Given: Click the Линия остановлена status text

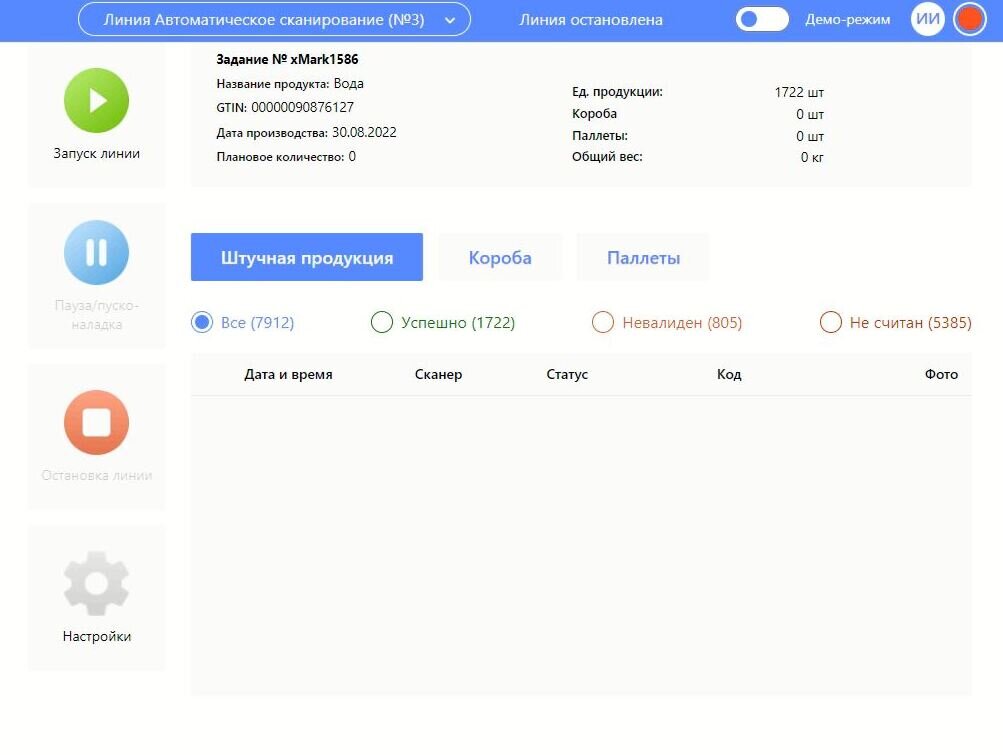Looking at the screenshot, I should tap(591, 20).
